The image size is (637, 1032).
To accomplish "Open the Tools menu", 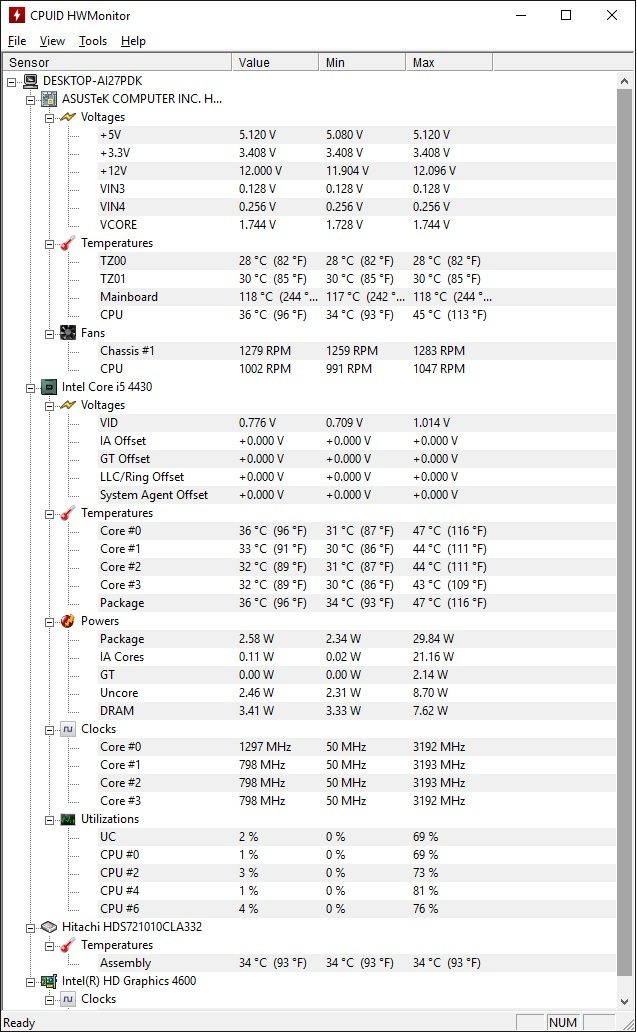I will click(93, 41).
